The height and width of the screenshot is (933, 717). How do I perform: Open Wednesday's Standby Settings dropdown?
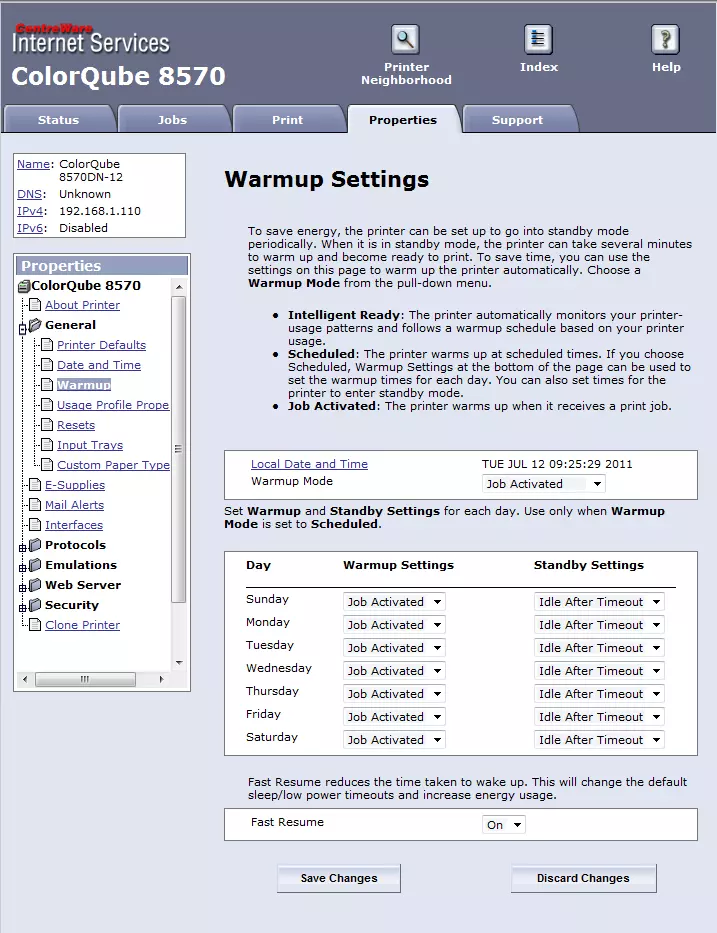click(599, 671)
